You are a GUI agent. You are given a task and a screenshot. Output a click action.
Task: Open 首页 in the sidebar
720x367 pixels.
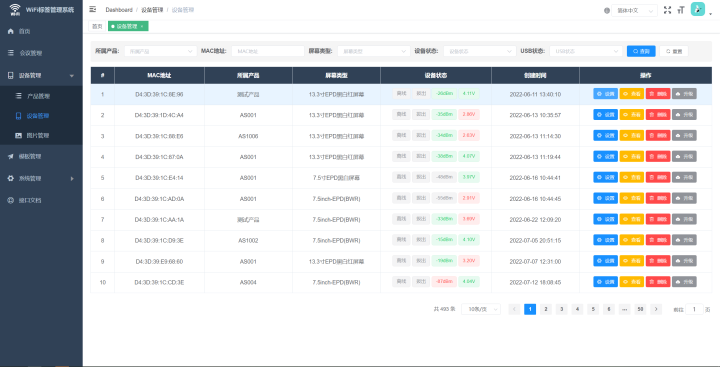(41, 32)
